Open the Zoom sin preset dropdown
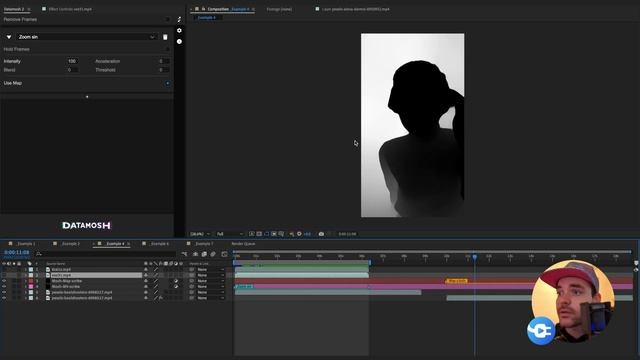 (x=87, y=37)
